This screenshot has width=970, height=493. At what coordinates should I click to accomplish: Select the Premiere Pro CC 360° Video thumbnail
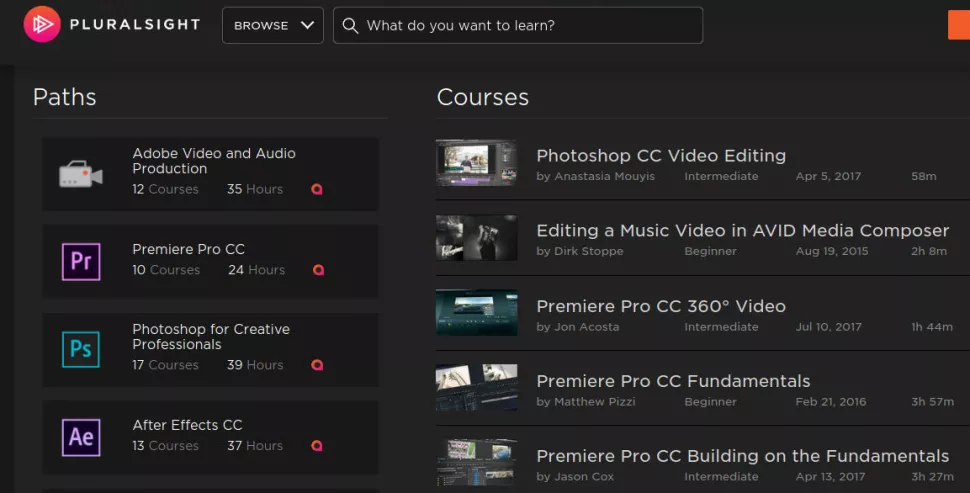(x=476, y=313)
